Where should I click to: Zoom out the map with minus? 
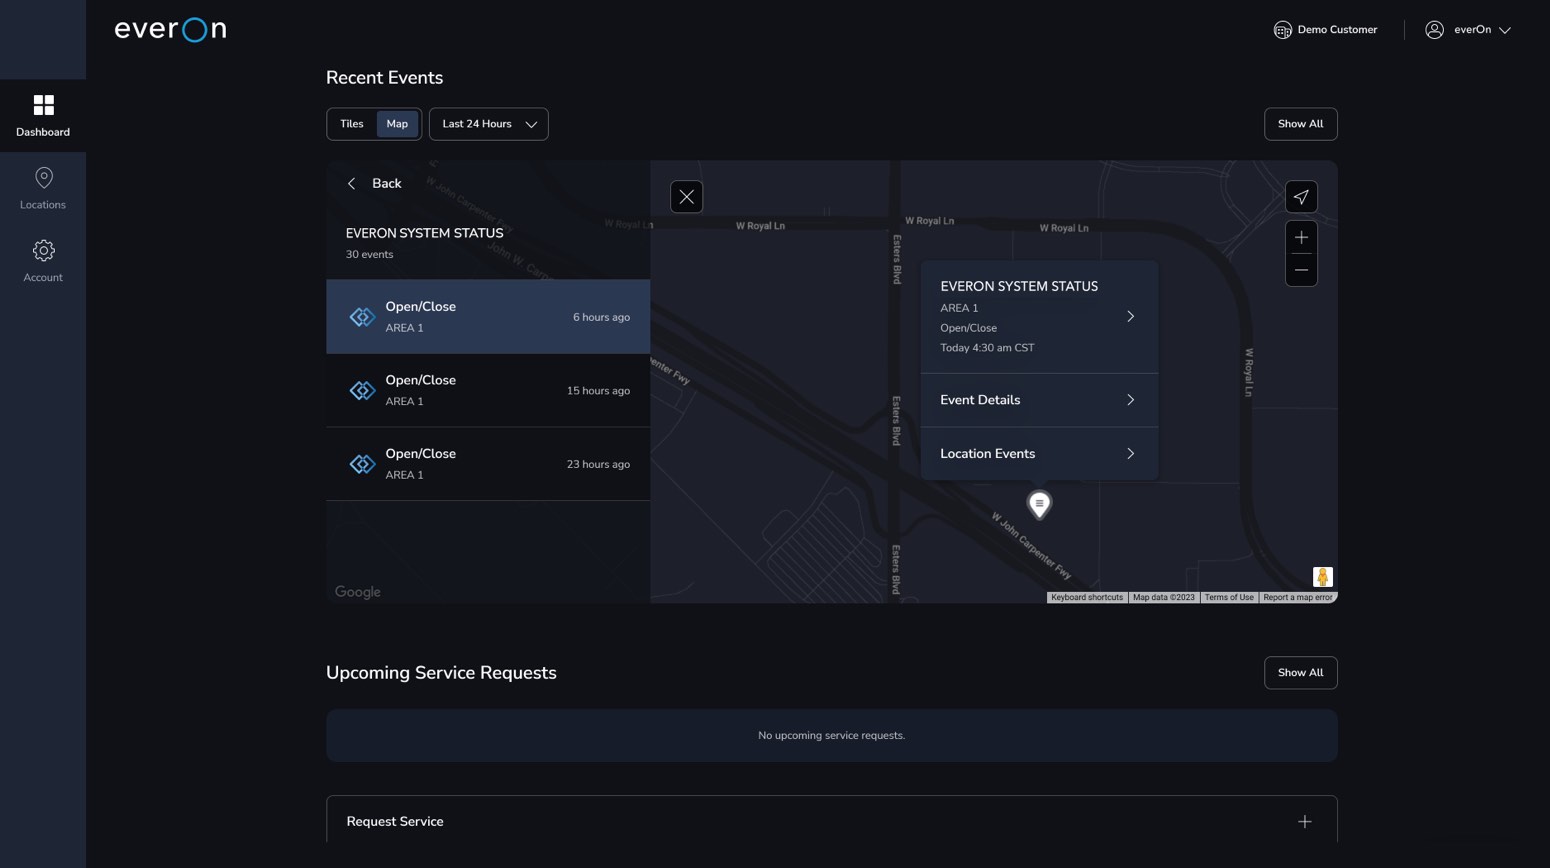click(1301, 270)
